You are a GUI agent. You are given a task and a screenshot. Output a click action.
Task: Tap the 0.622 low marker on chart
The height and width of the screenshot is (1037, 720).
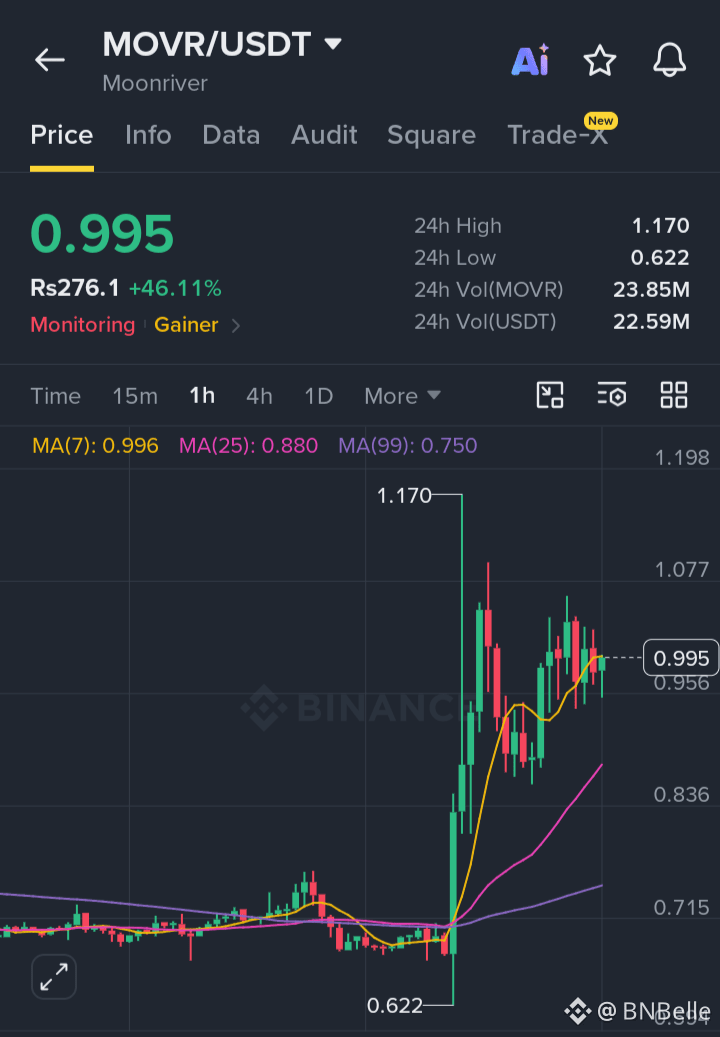395,1006
